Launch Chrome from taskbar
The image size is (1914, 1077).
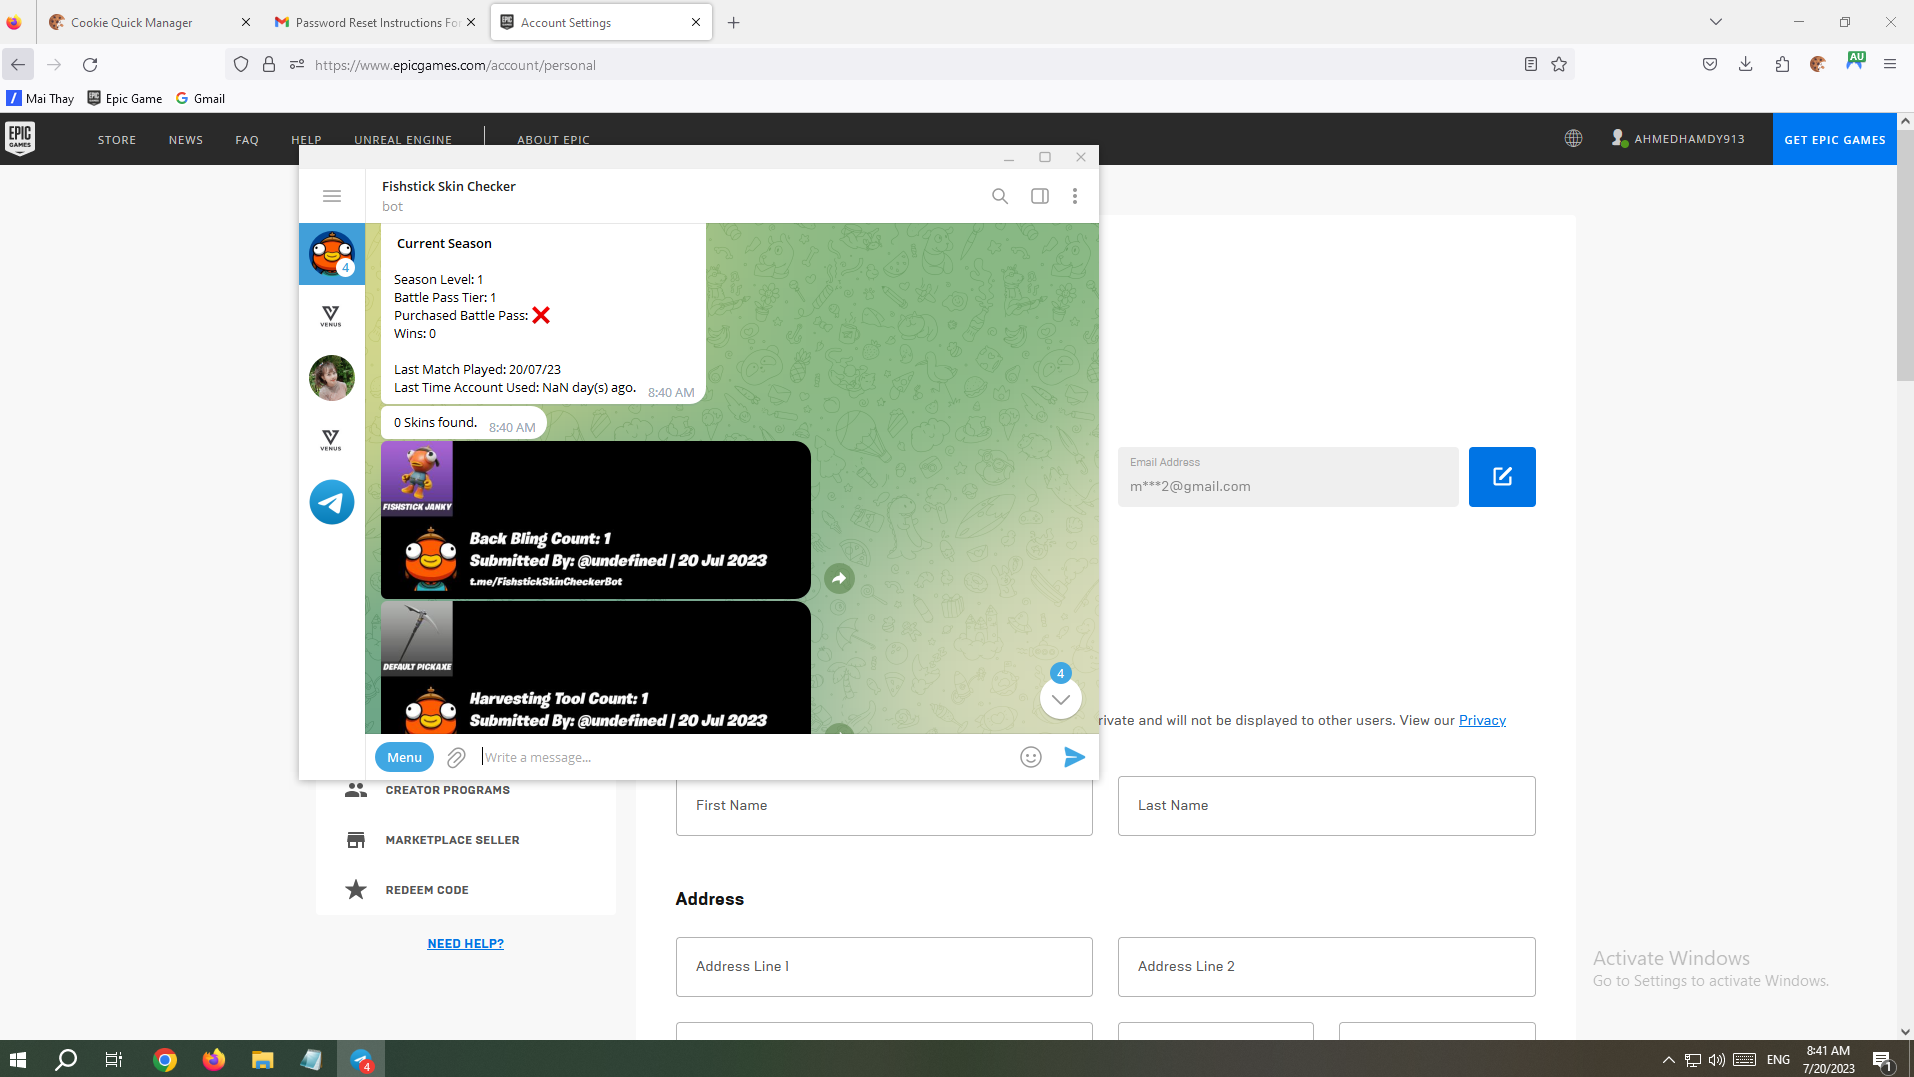coord(165,1059)
